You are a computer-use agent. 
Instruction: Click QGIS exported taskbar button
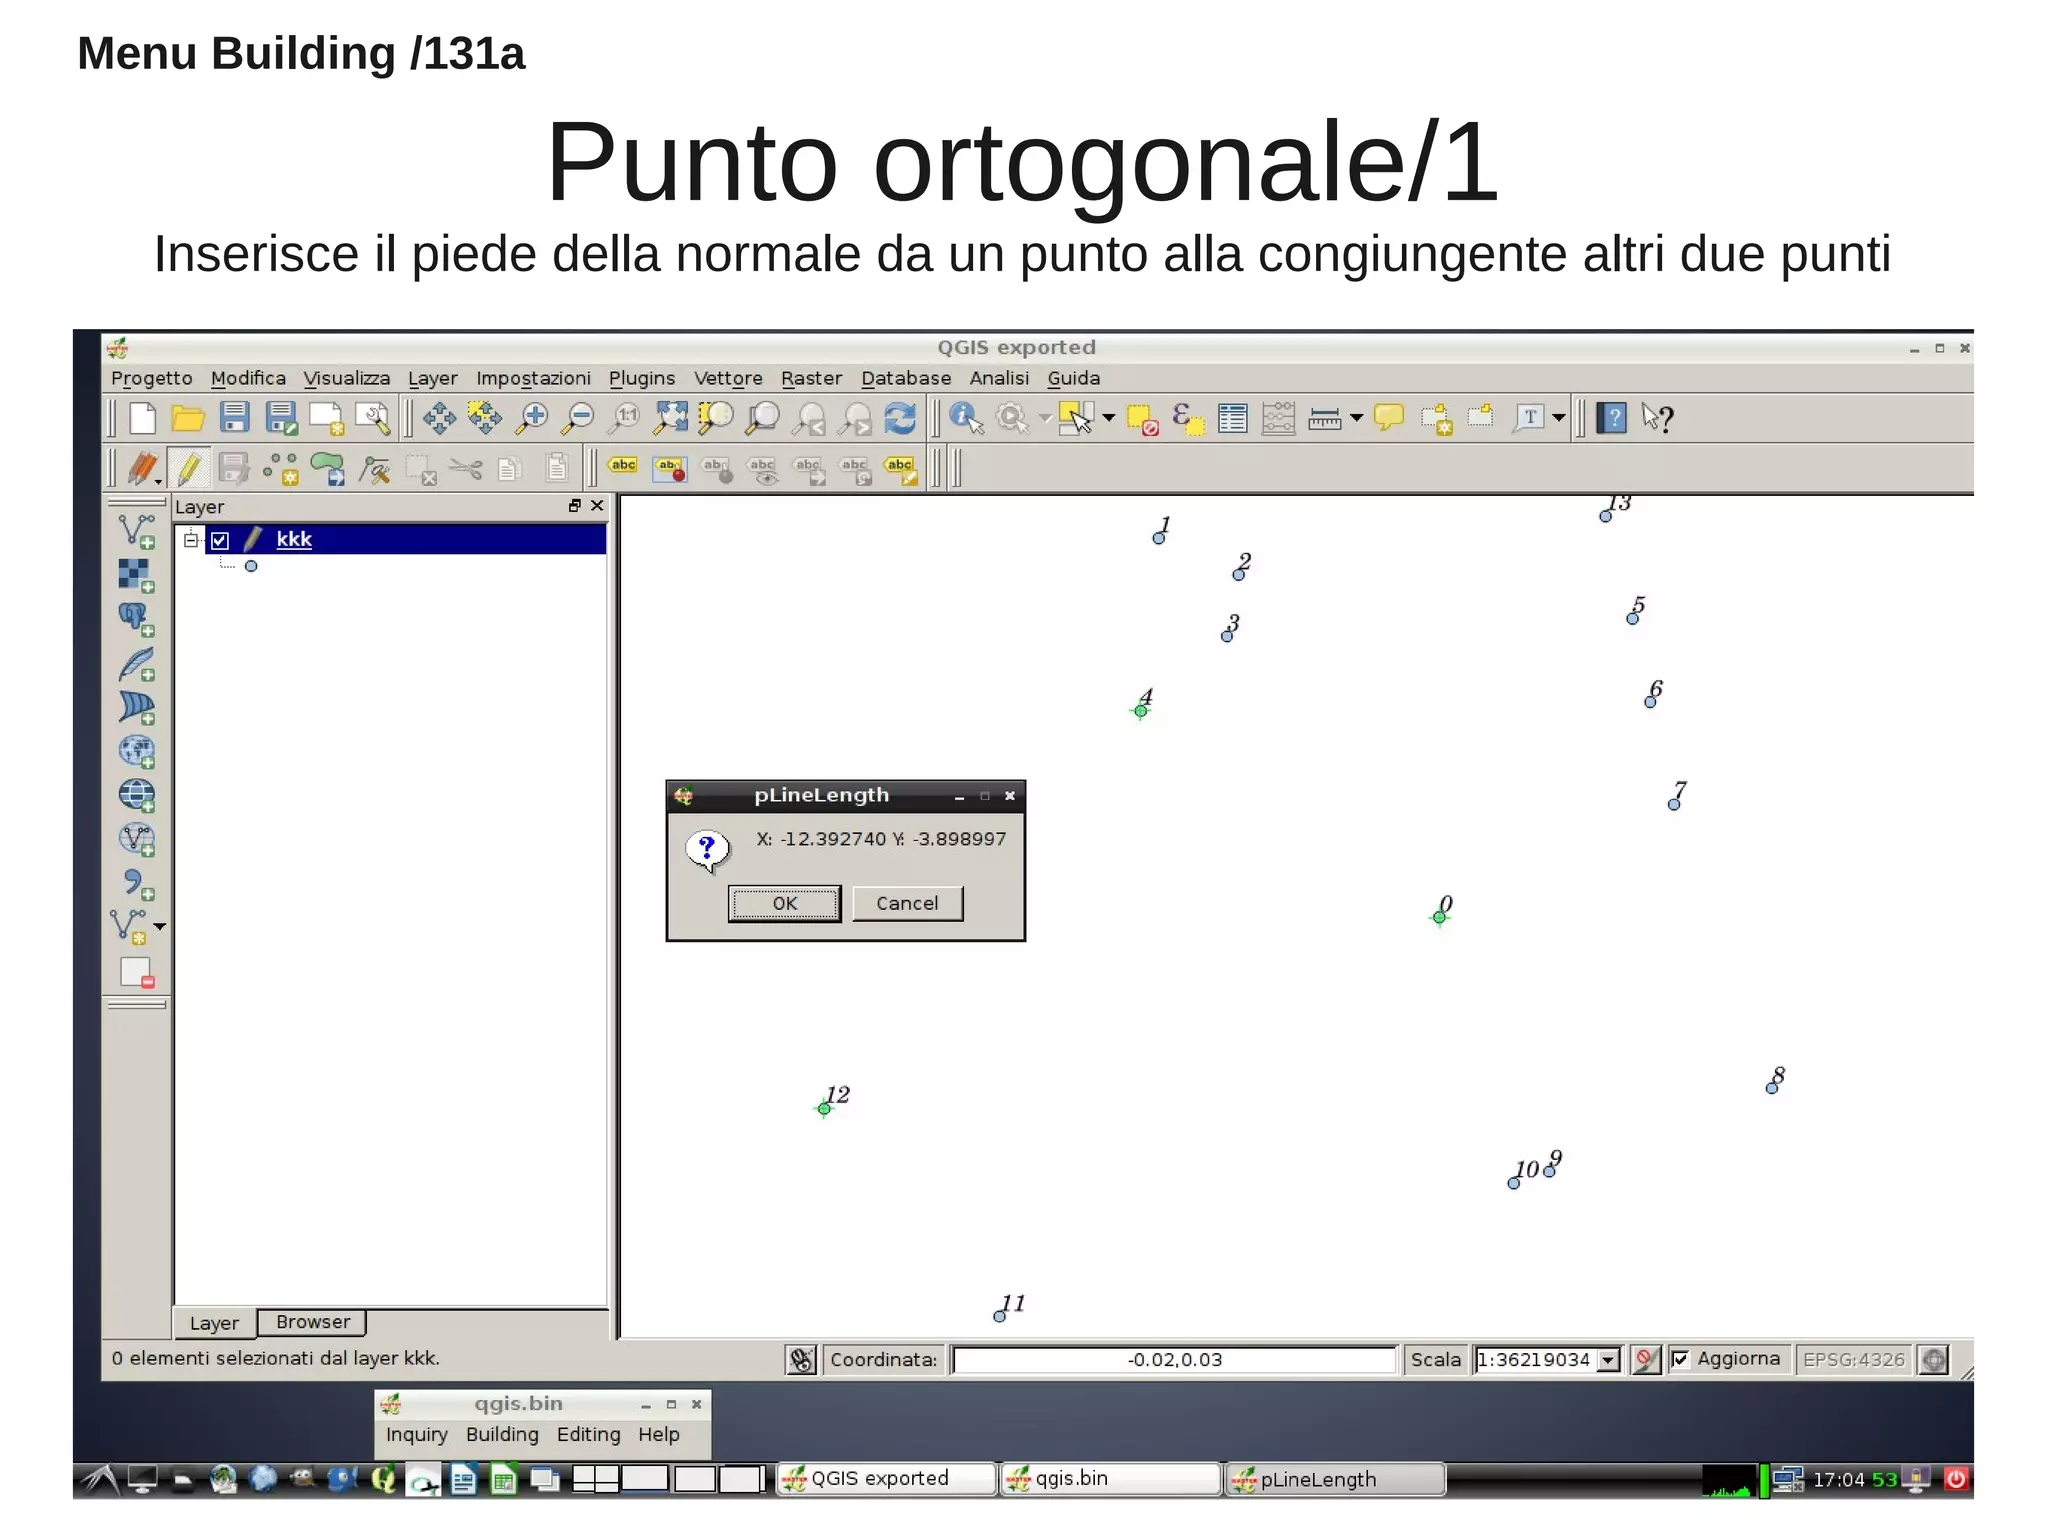click(x=887, y=1479)
